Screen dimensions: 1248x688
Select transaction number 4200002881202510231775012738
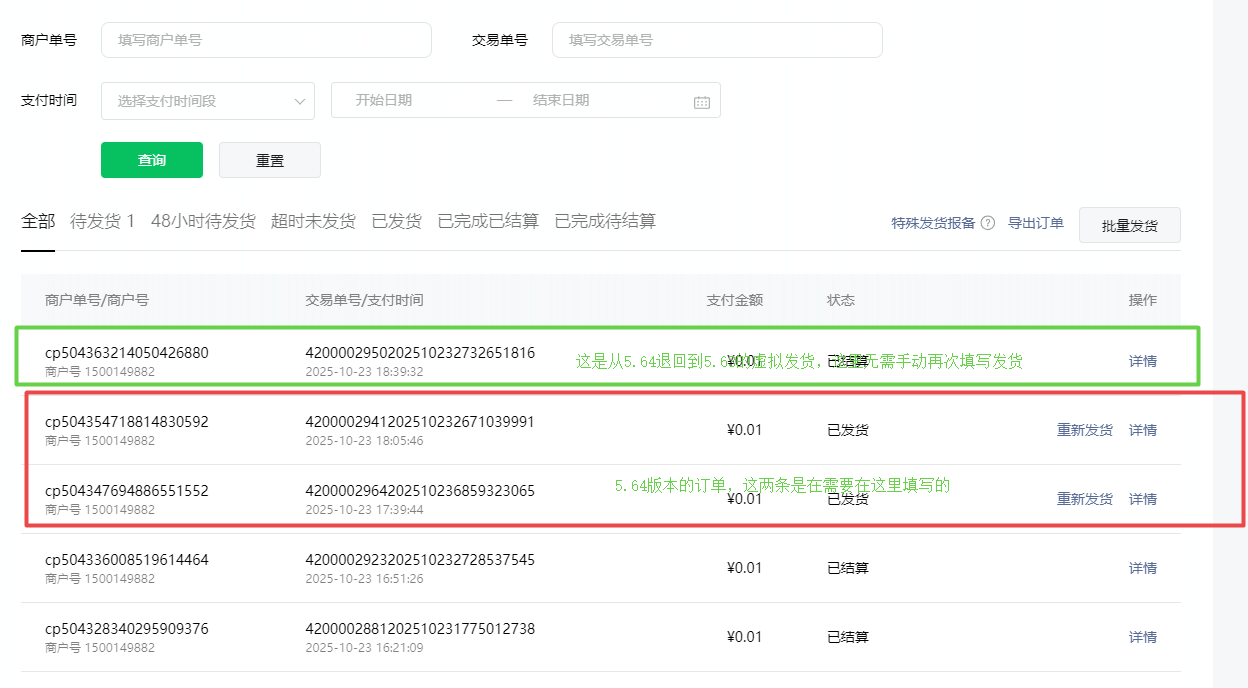[420, 629]
